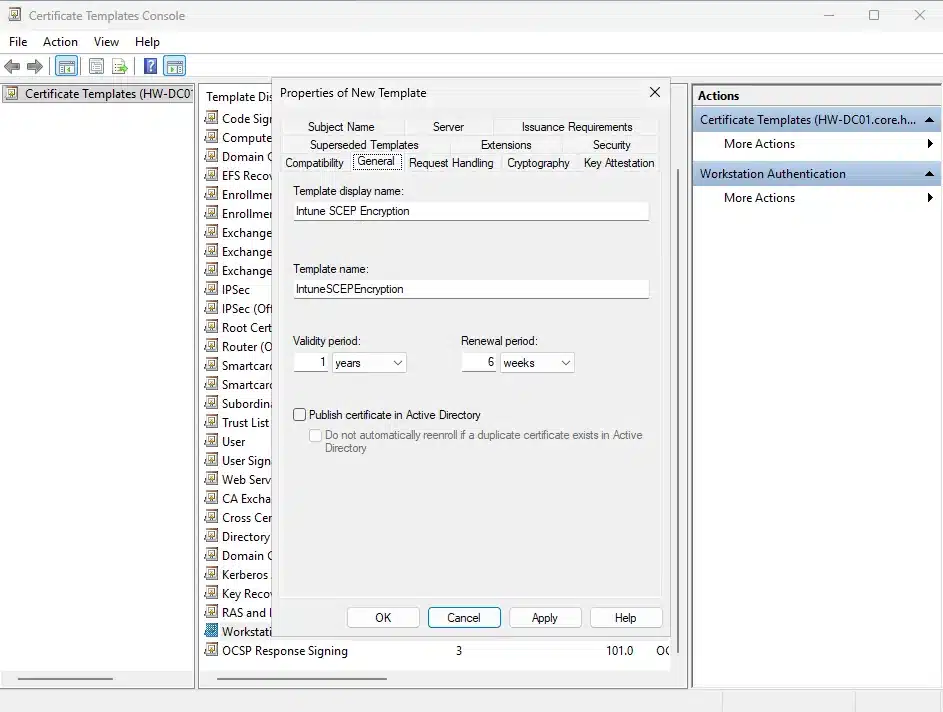
Task: Toggle Show/Hide Console Tree toolbar icon
Action: click(x=67, y=67)
